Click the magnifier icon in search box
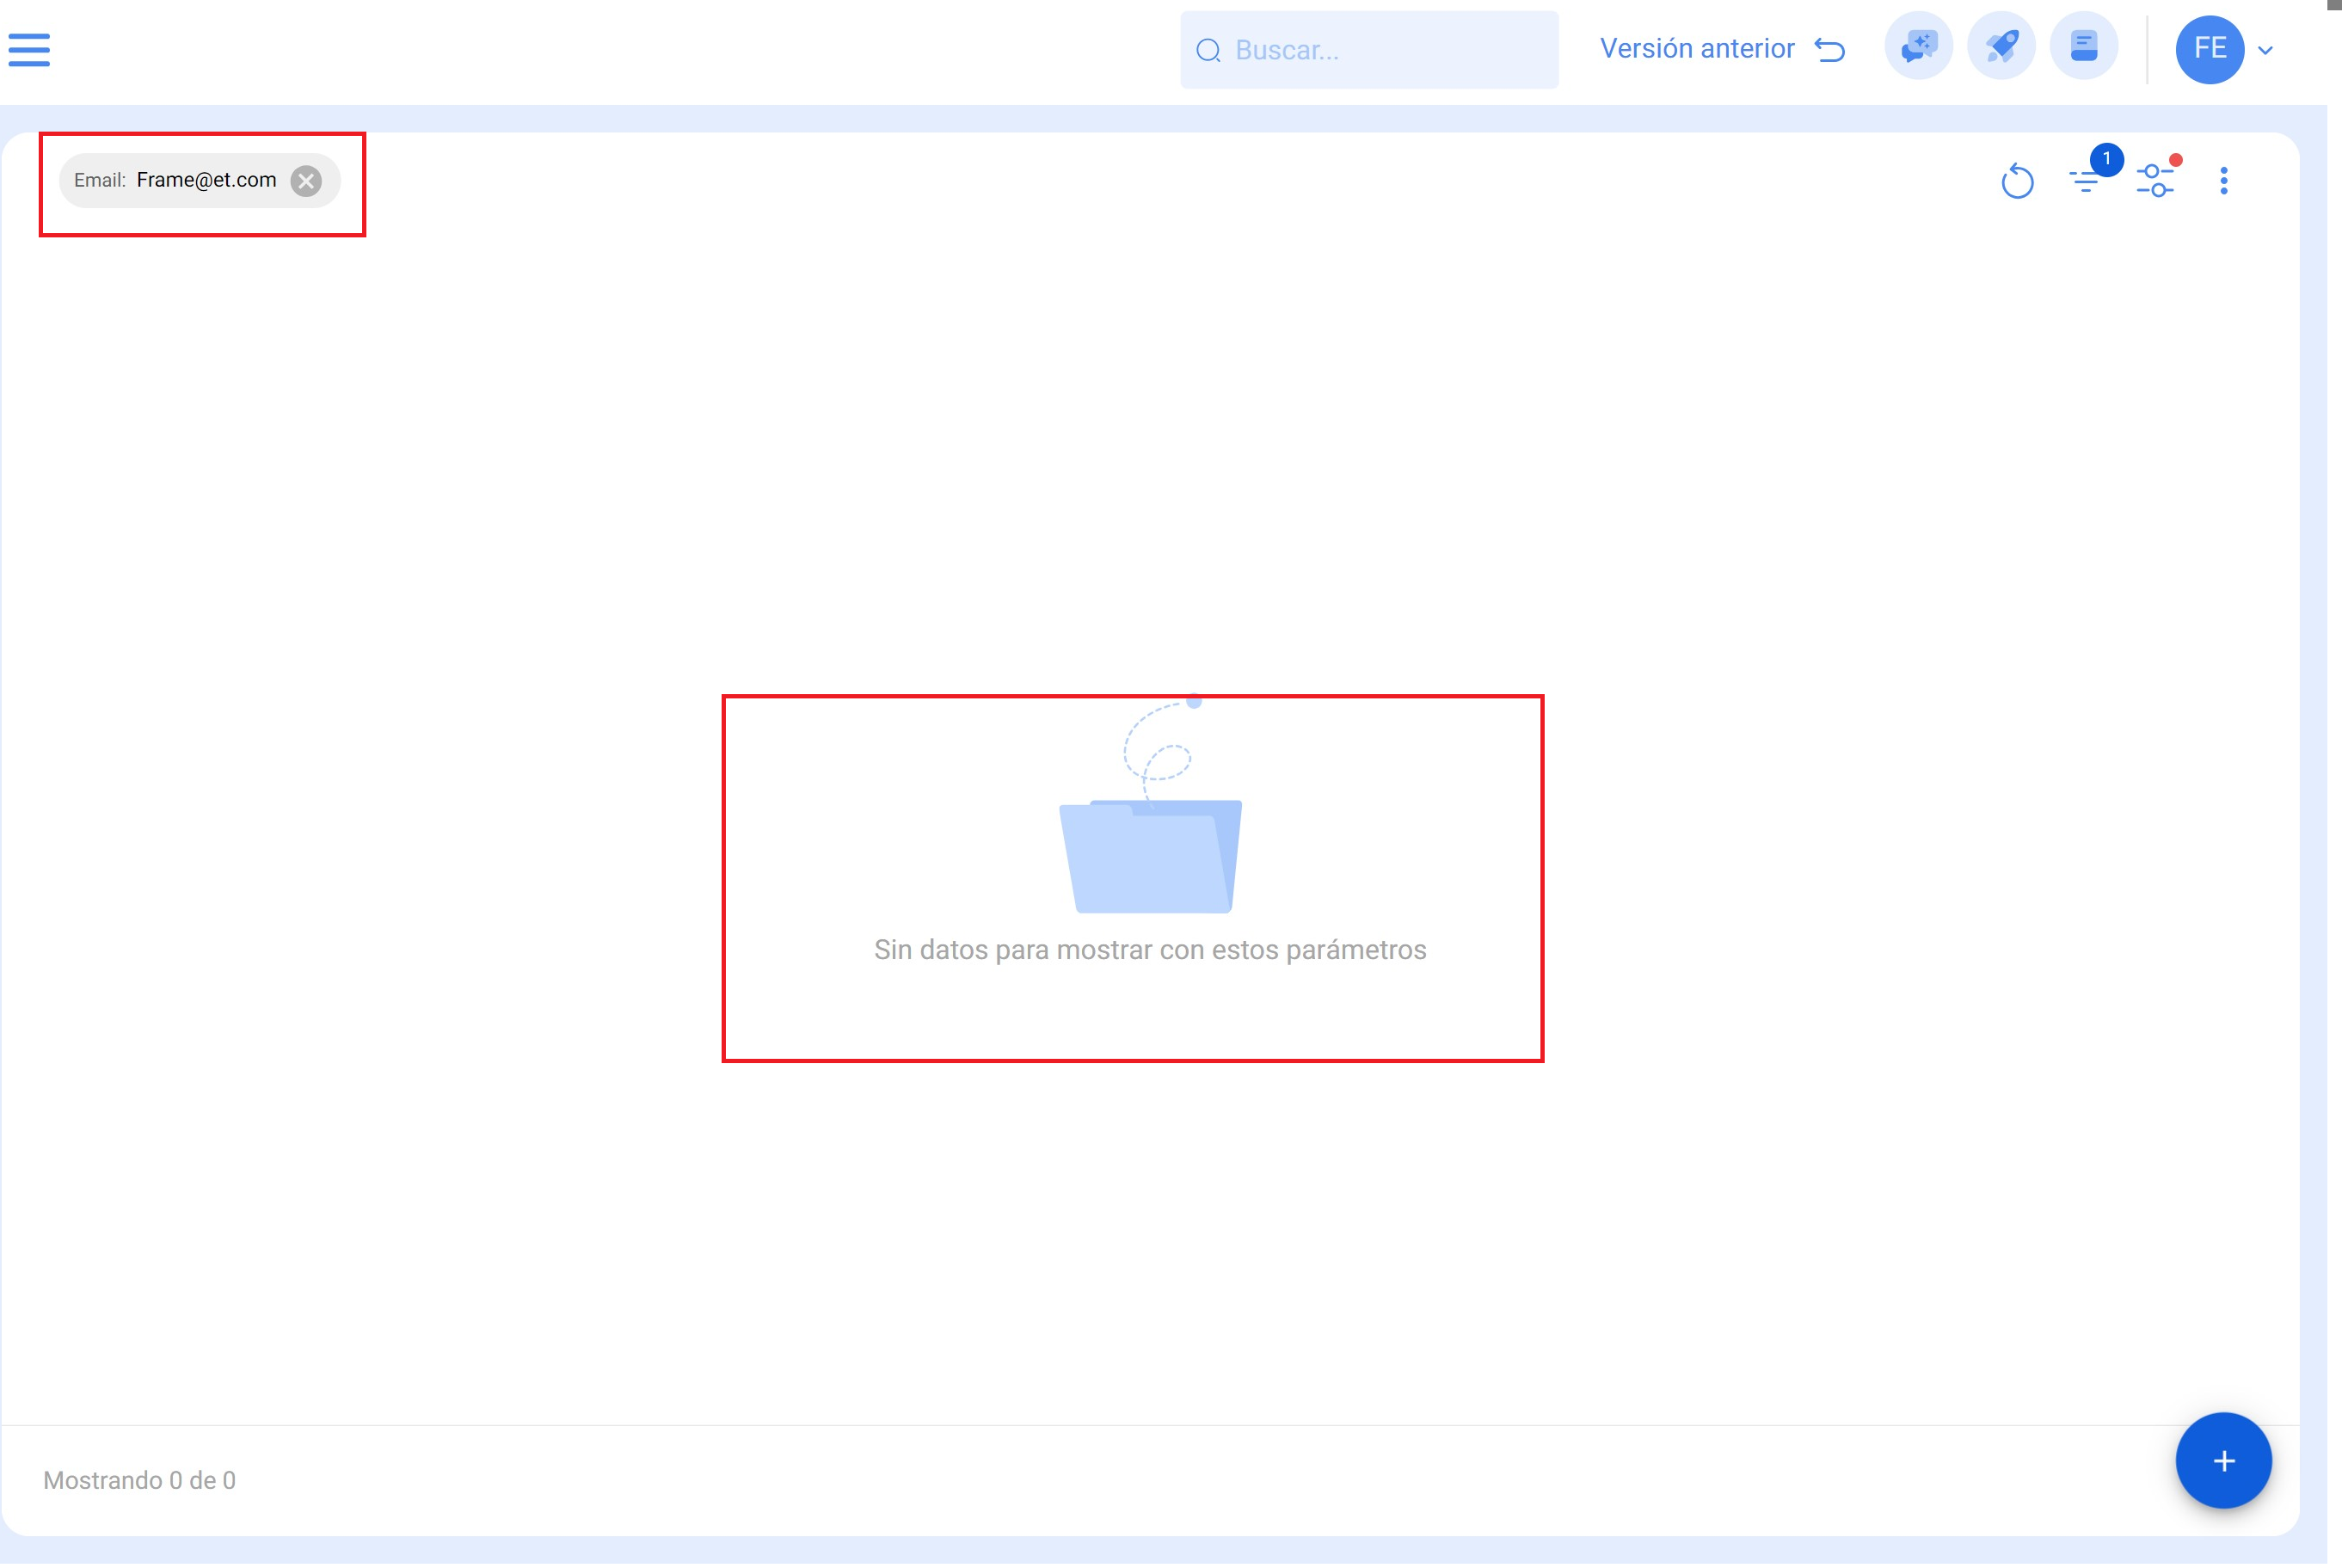The height and width of the screenshot is (1568, 2342). [1208, 50]
